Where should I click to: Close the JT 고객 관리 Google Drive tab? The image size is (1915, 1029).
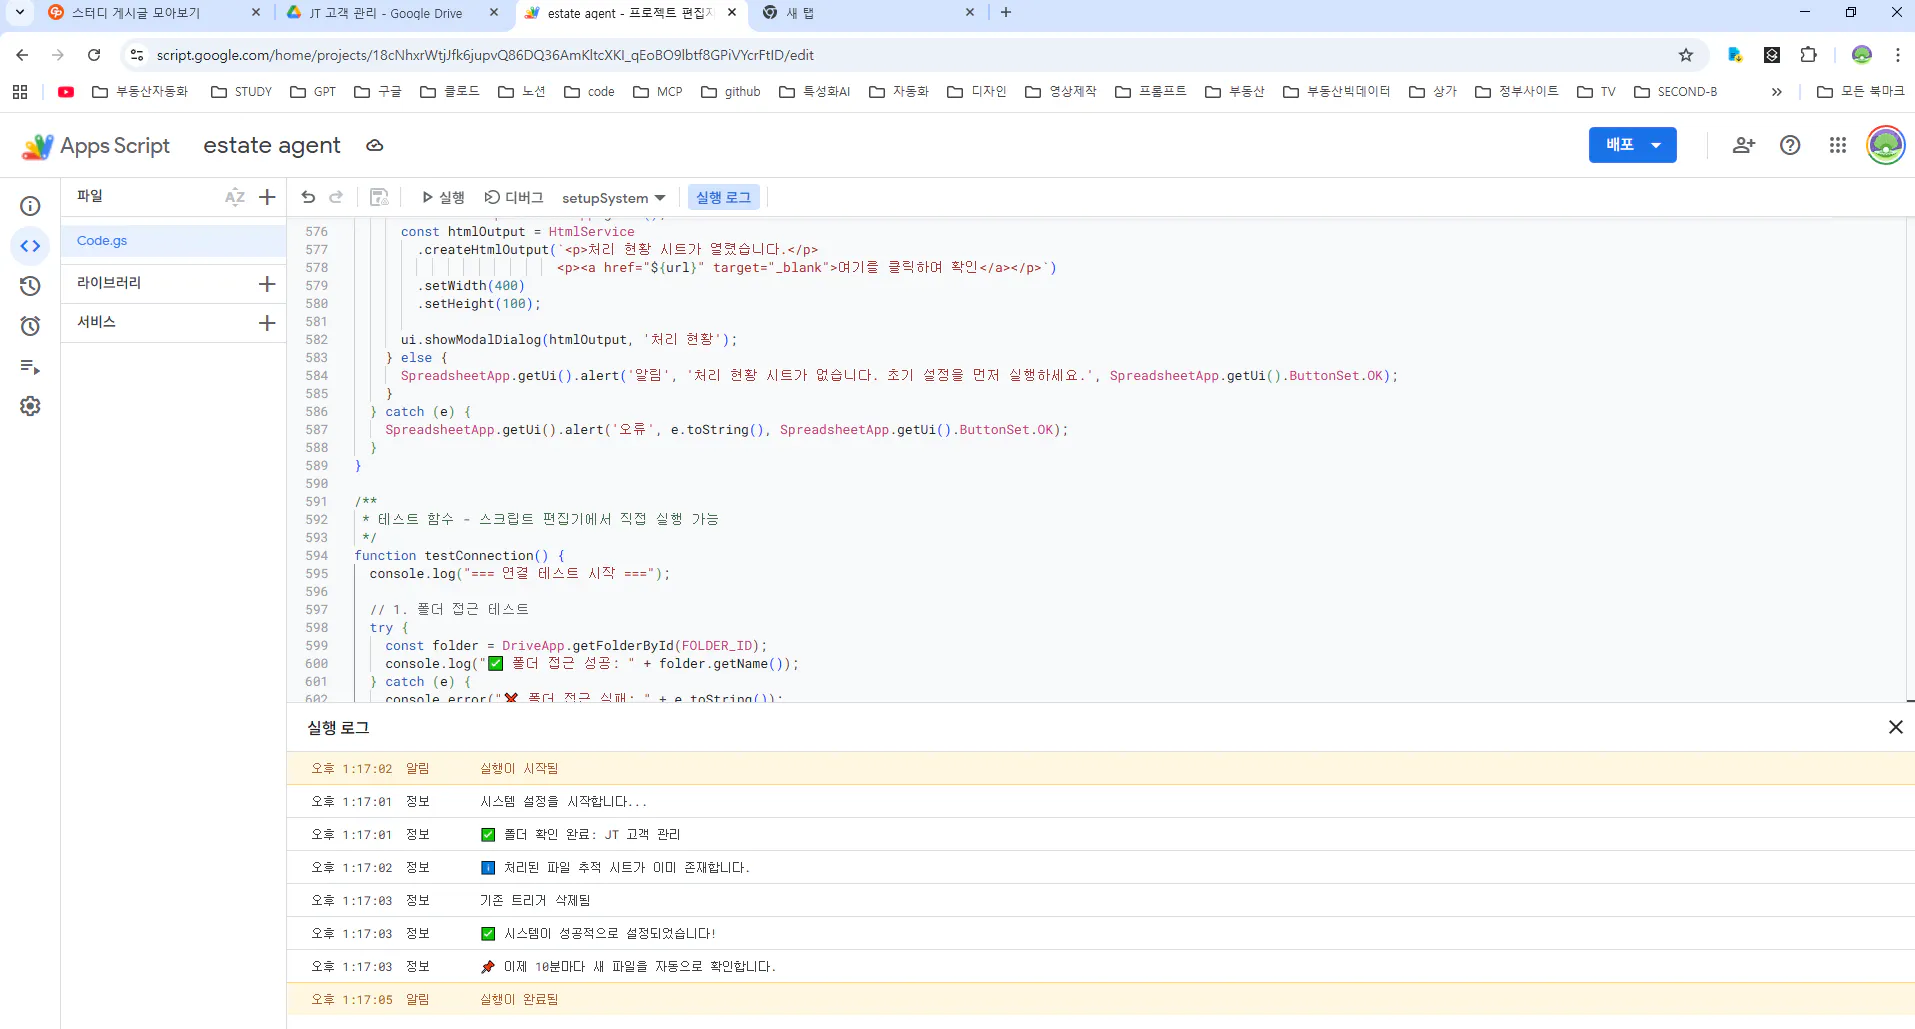pyautogui.click(x=494, y=13)
